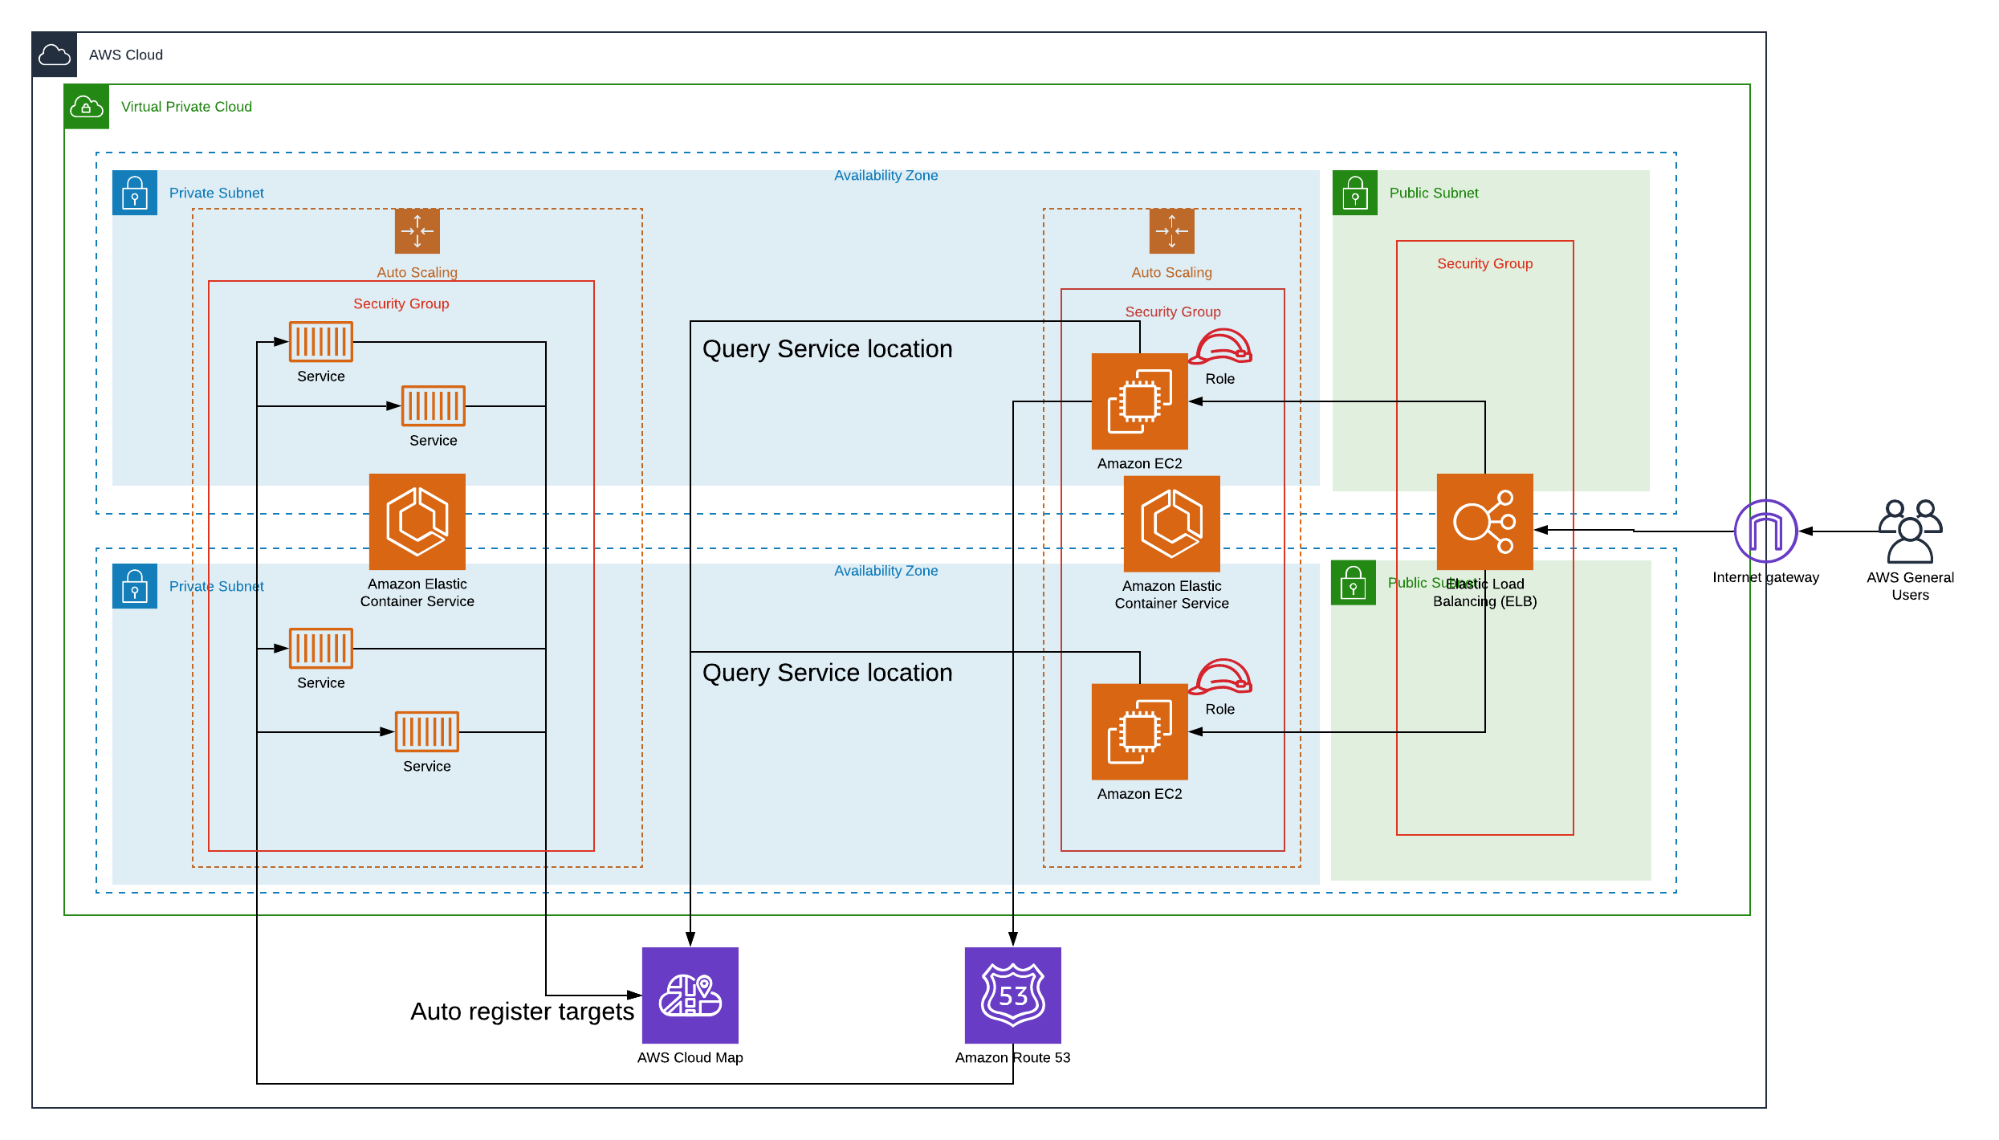Click the lower red Role hat icon
Image resolution: width=1999 pixels, height=1140 pixels.
coord(1220,677)
